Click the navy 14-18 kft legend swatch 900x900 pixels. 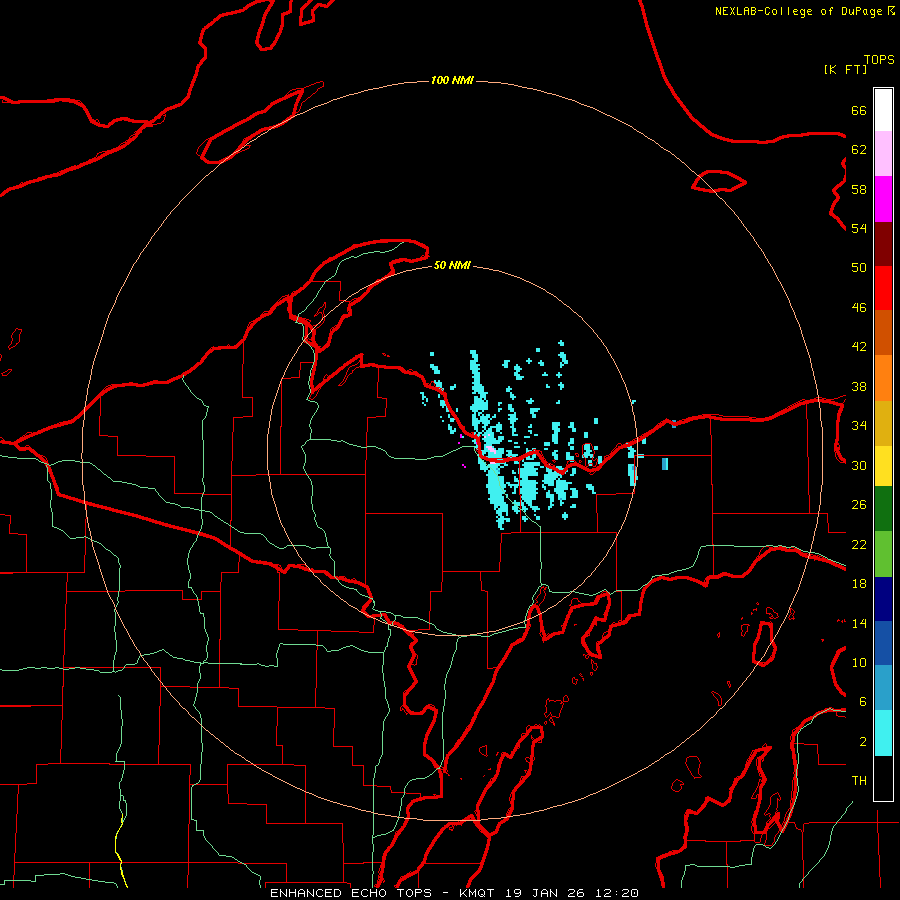click(x=883, y=599)
